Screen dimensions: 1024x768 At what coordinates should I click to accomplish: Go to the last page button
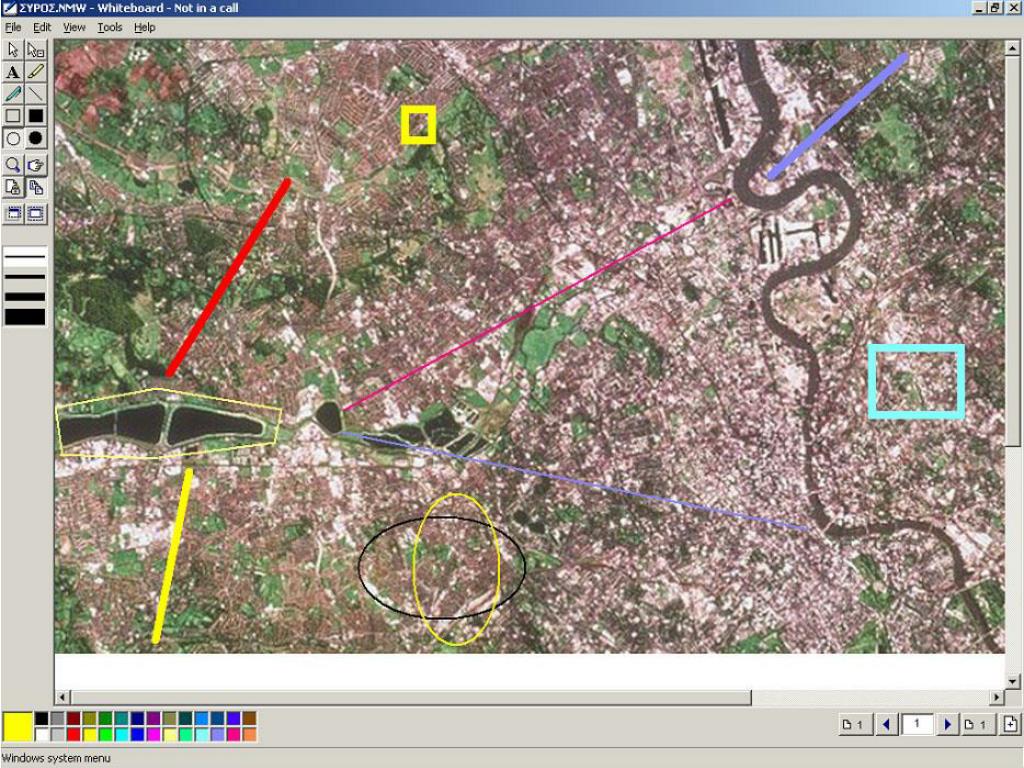[978, 724]
